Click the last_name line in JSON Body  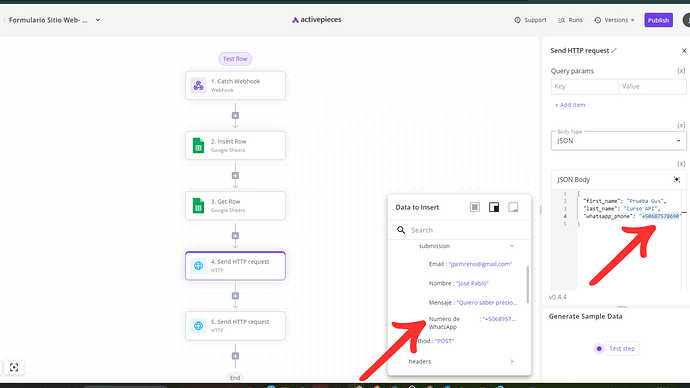pyautogui.click(x=622, y=209)
